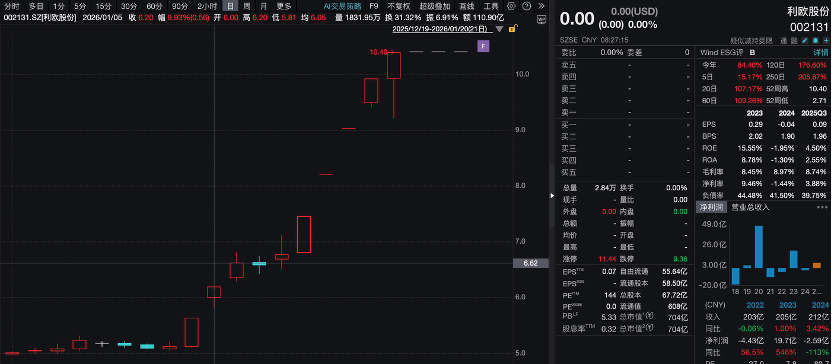Image resolution: width=832 pixels, height=364 pixels.
Task: Switch to the 净利润 chart tab
Action: click(x=711, y=207)
